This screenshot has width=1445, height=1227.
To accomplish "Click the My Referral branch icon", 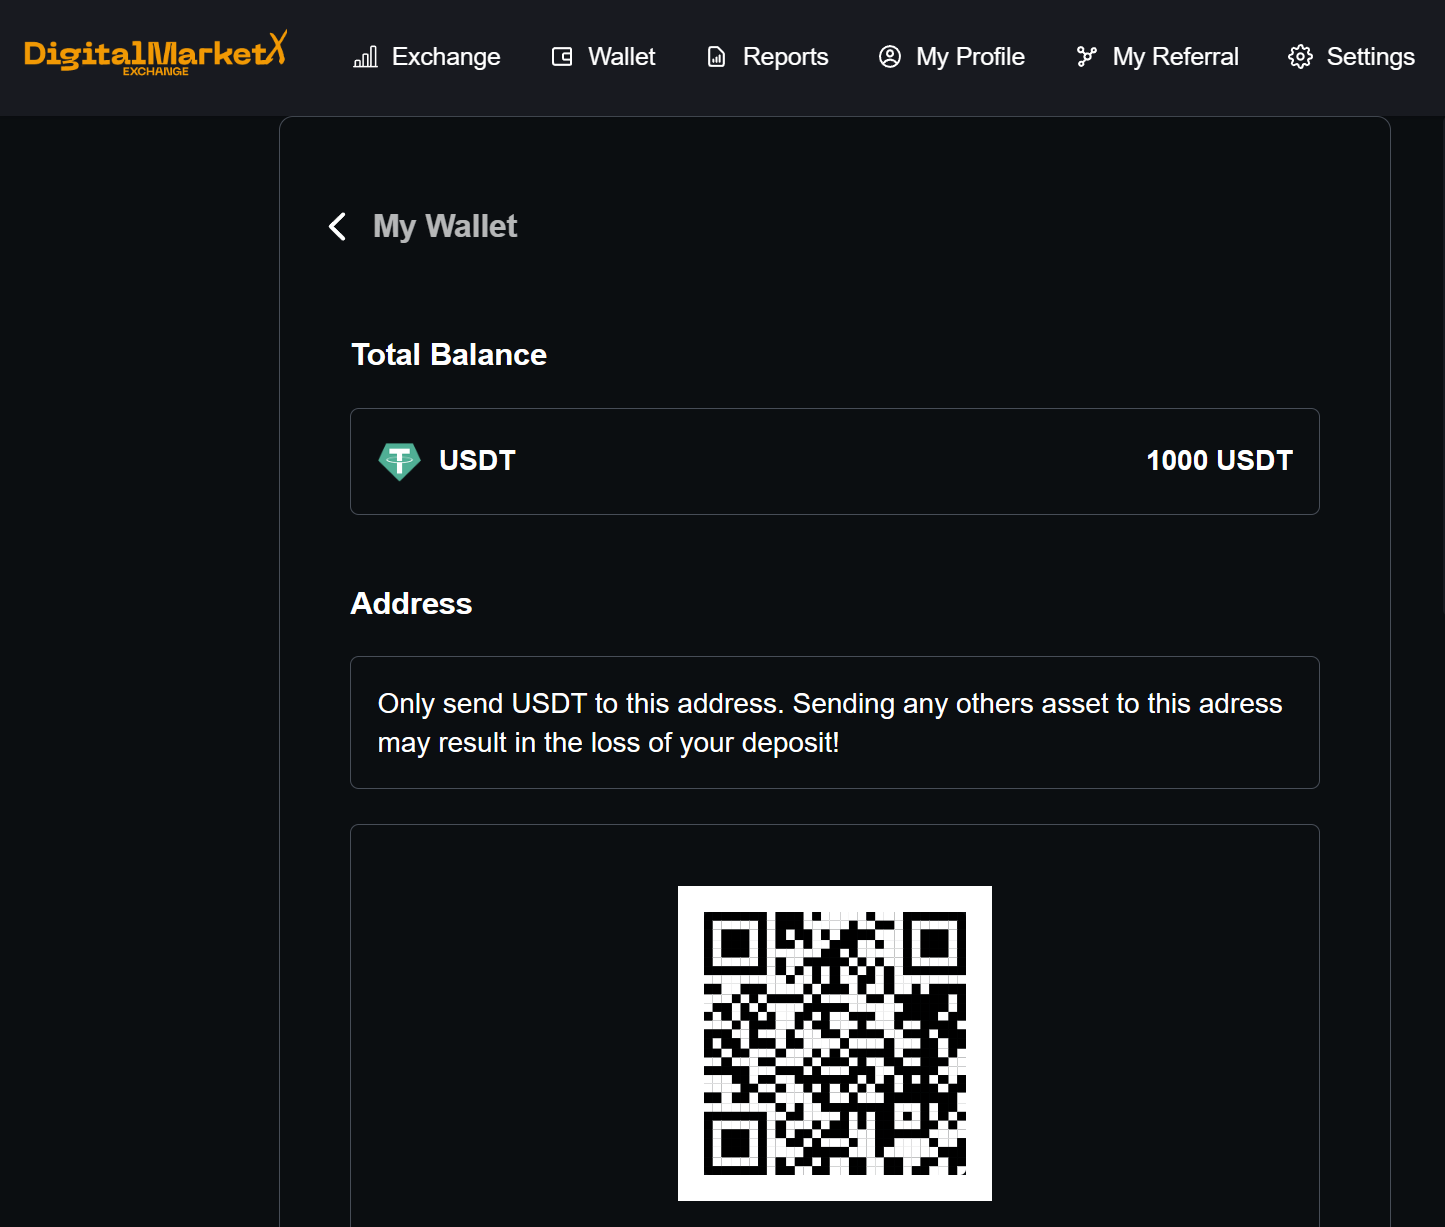I will (x=1087, y=57).
